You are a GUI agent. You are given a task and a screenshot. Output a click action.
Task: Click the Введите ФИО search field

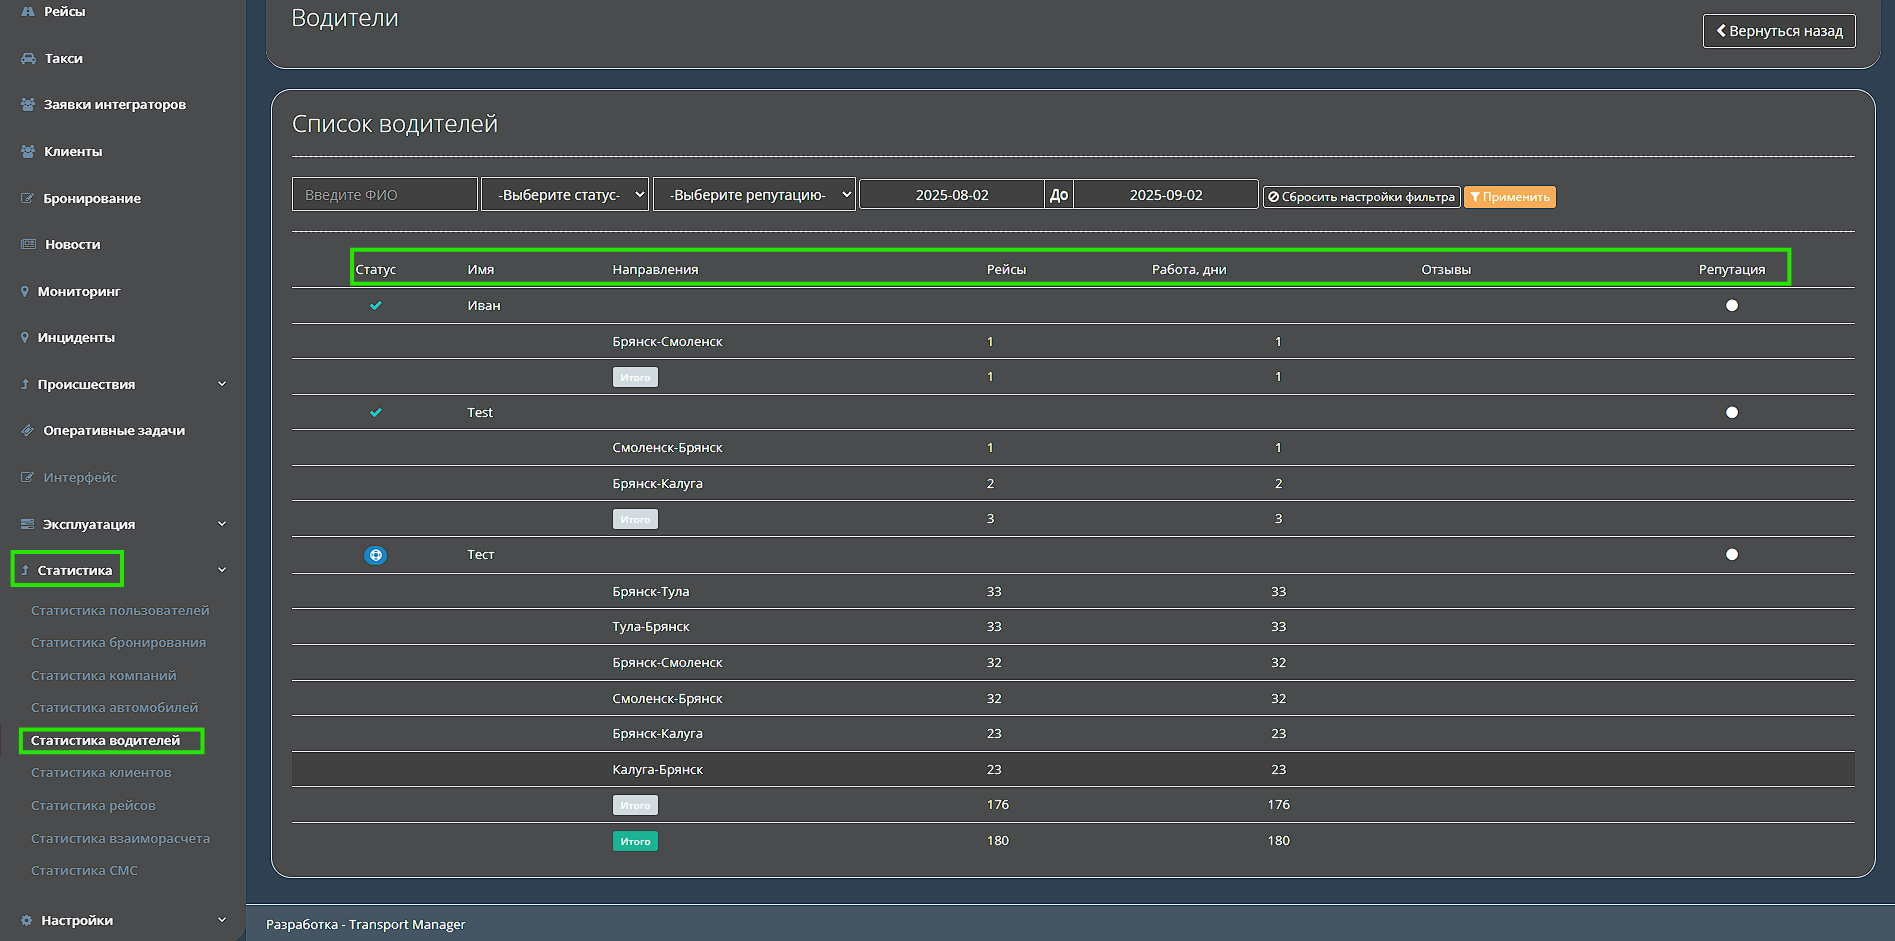(384, 195)
